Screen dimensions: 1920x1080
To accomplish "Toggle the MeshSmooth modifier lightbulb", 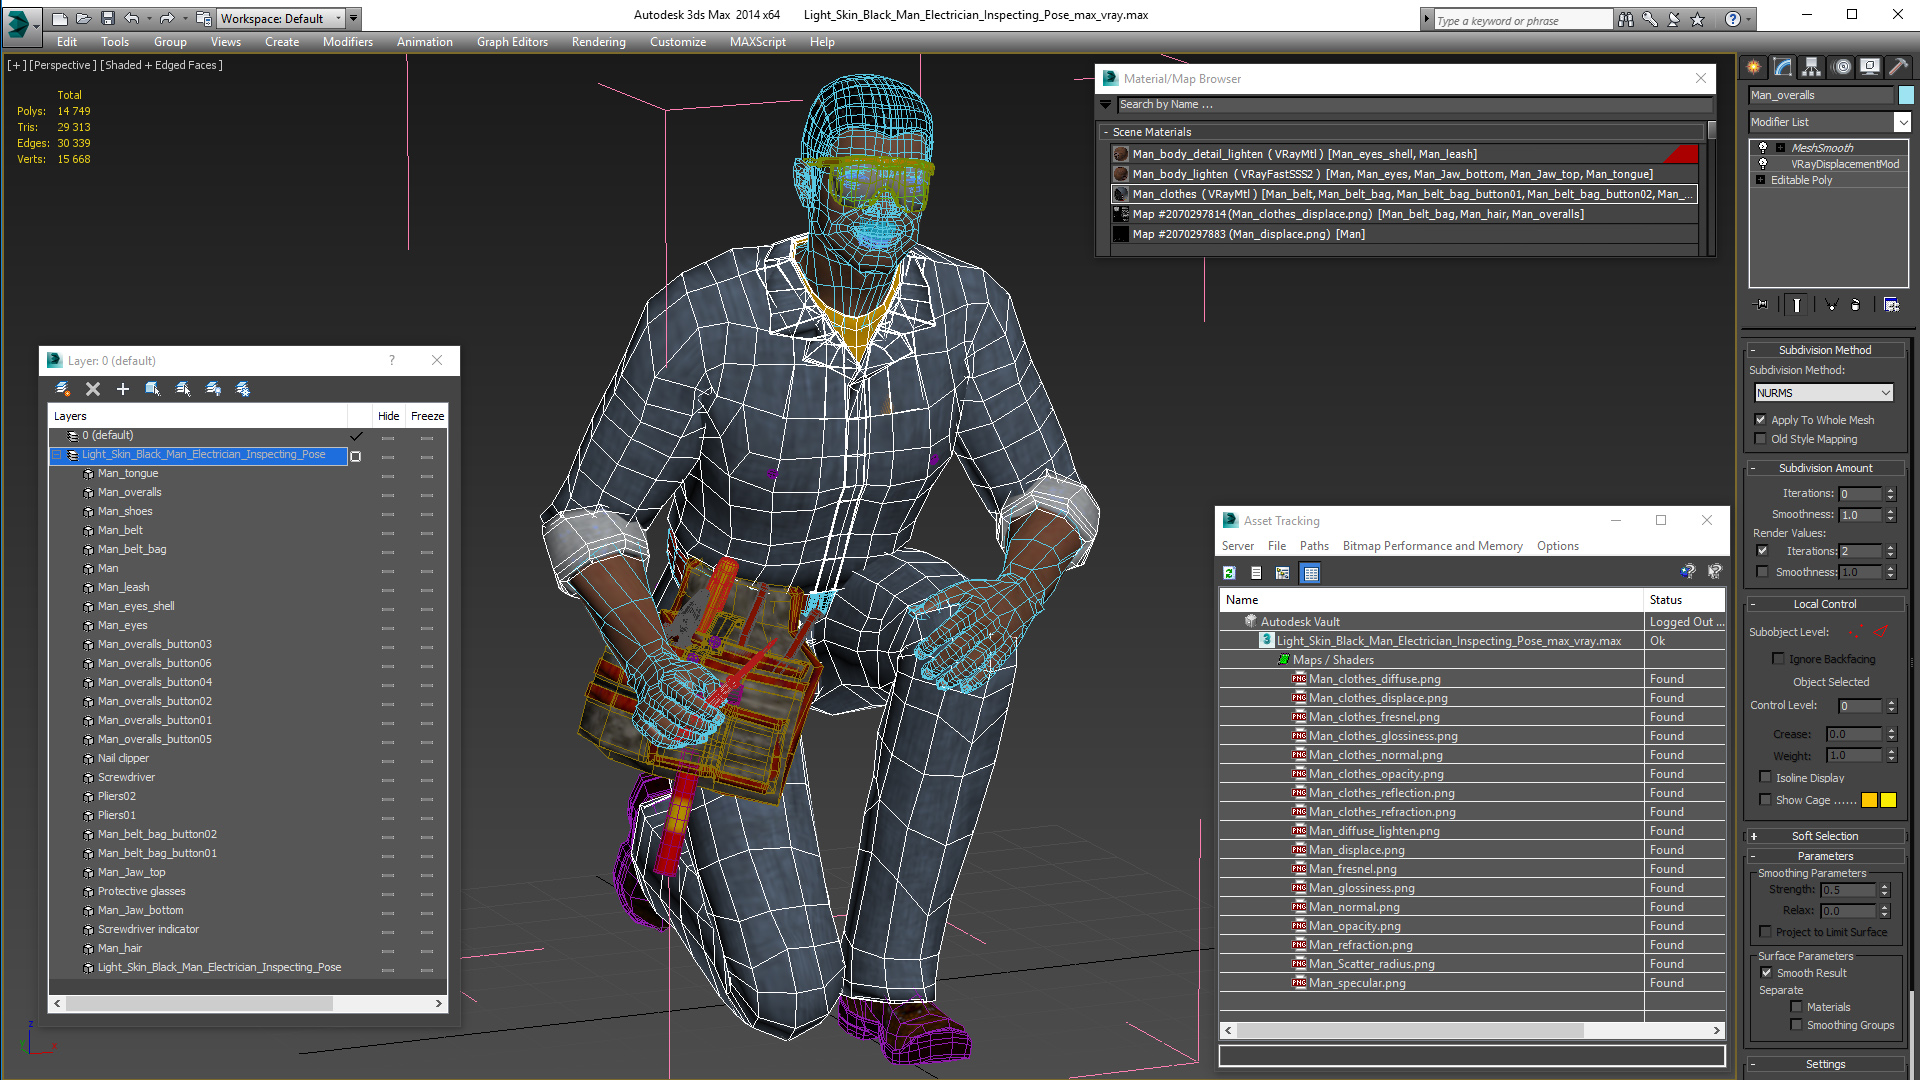I will point(1763,147).
